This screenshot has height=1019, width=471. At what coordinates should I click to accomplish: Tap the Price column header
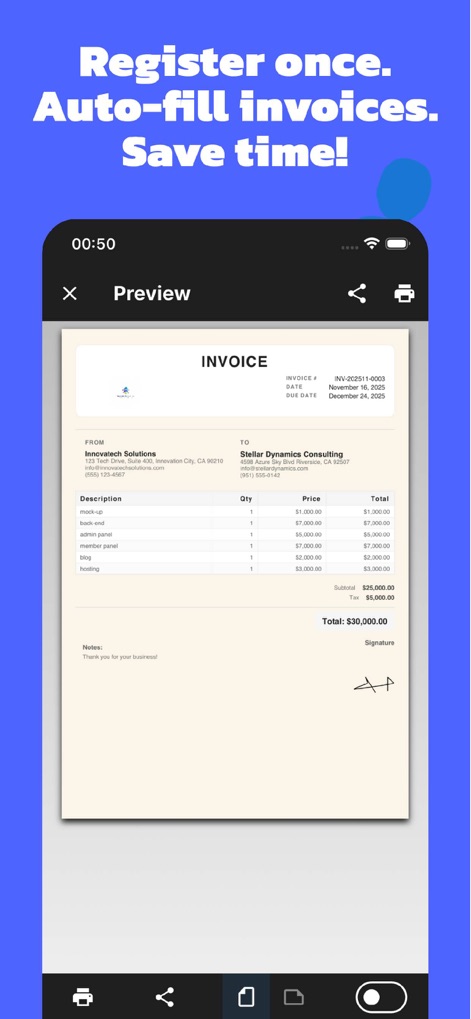click(x=311, y=499)
